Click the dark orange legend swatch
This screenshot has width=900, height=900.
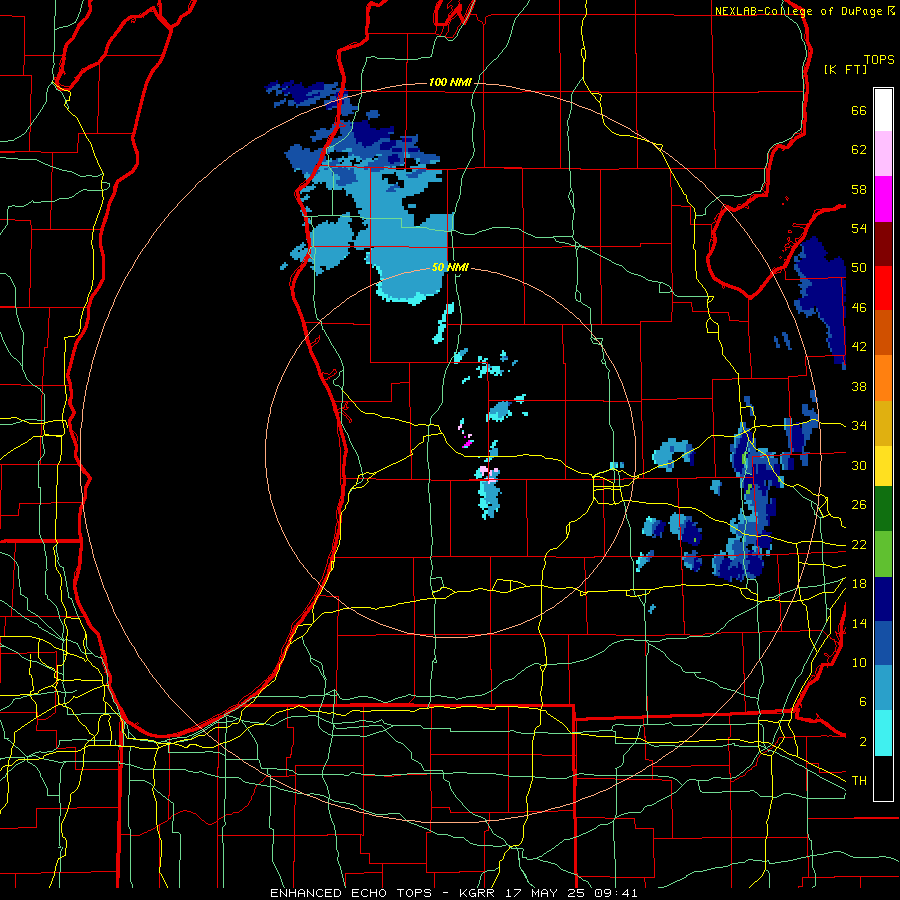(x=883, y=332)
